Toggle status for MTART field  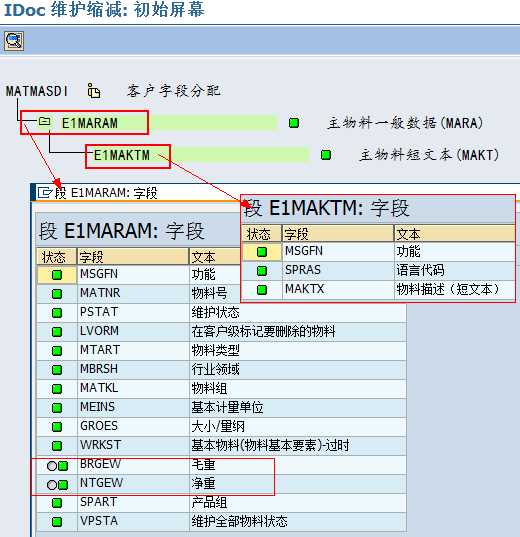[57, 351]
